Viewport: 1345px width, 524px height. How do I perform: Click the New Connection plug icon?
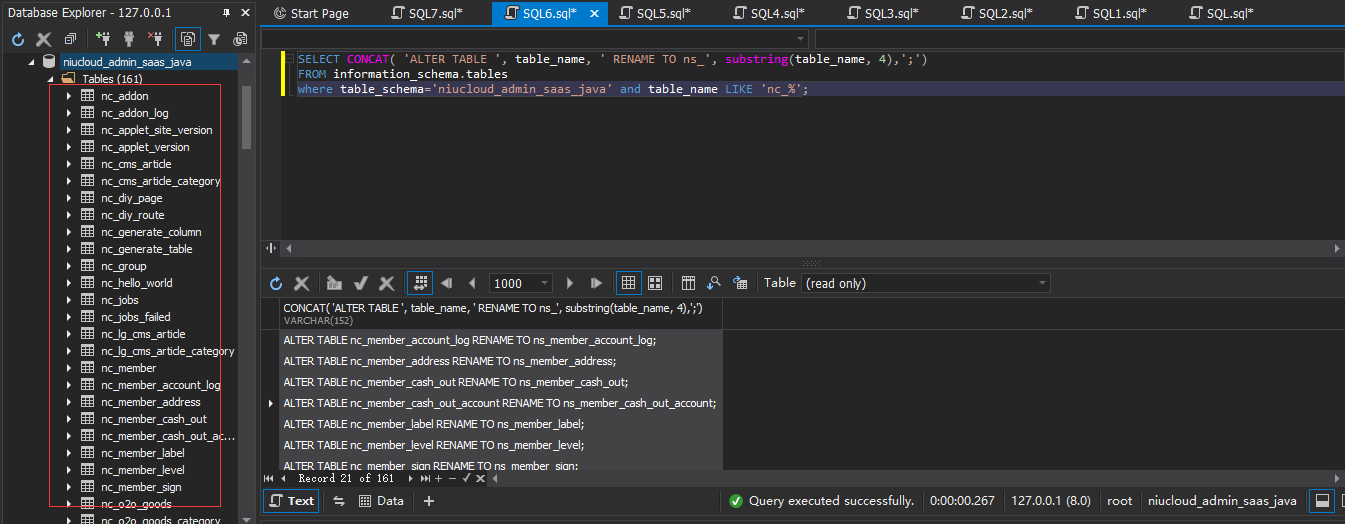[x=103, y=39]
